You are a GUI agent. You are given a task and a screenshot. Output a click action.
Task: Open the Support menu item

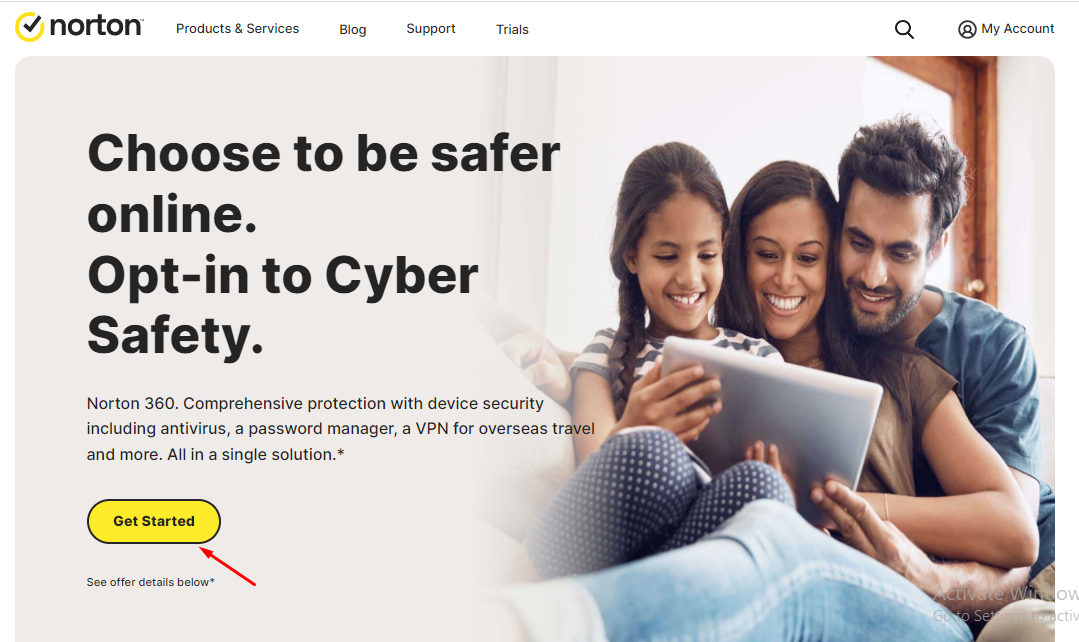coord(431,29)
